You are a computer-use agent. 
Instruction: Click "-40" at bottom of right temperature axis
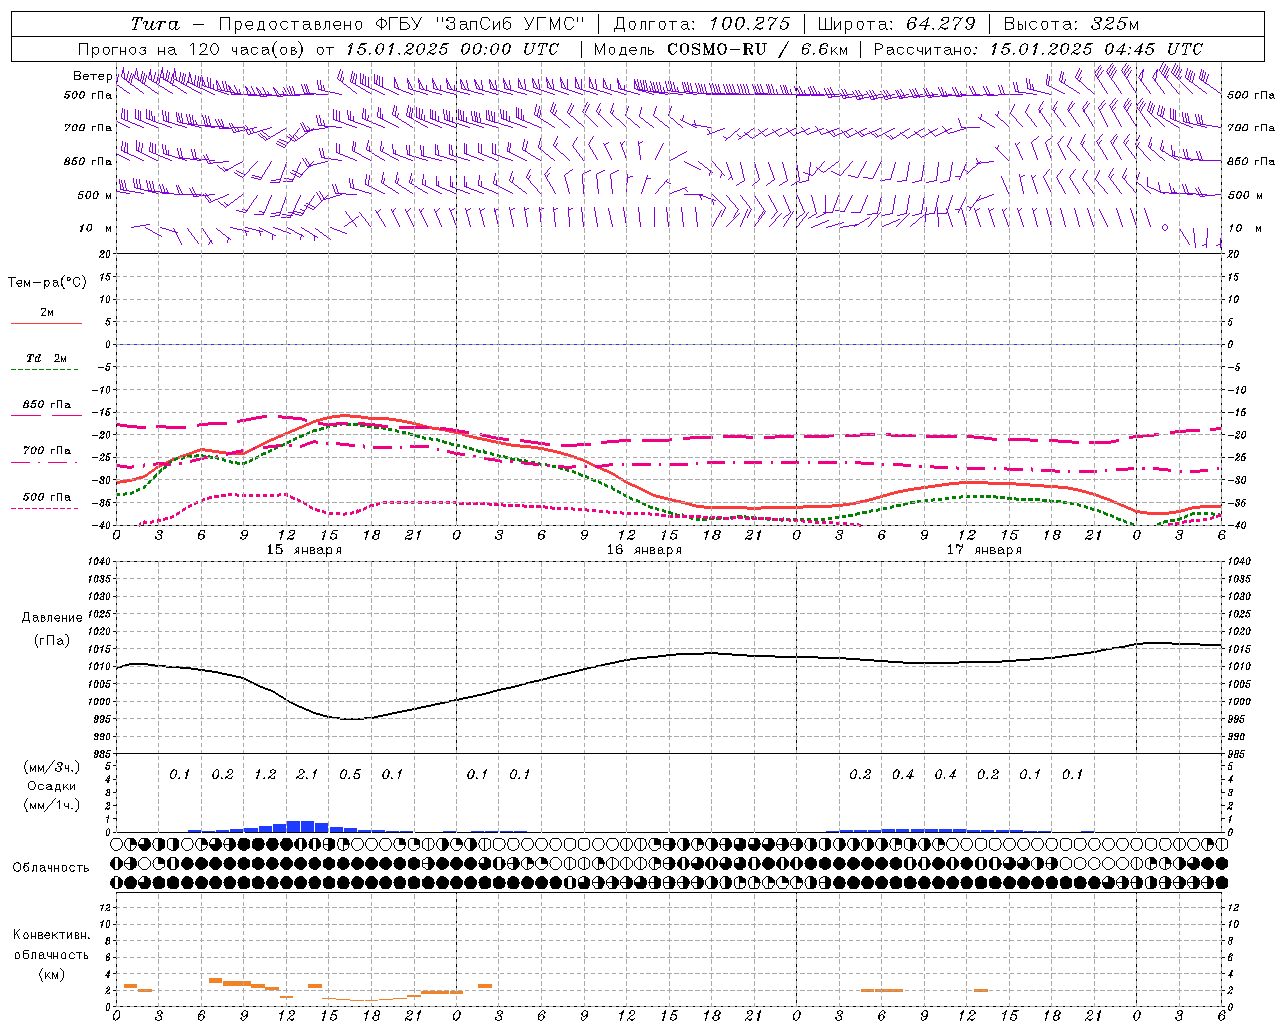(1237, 526)
